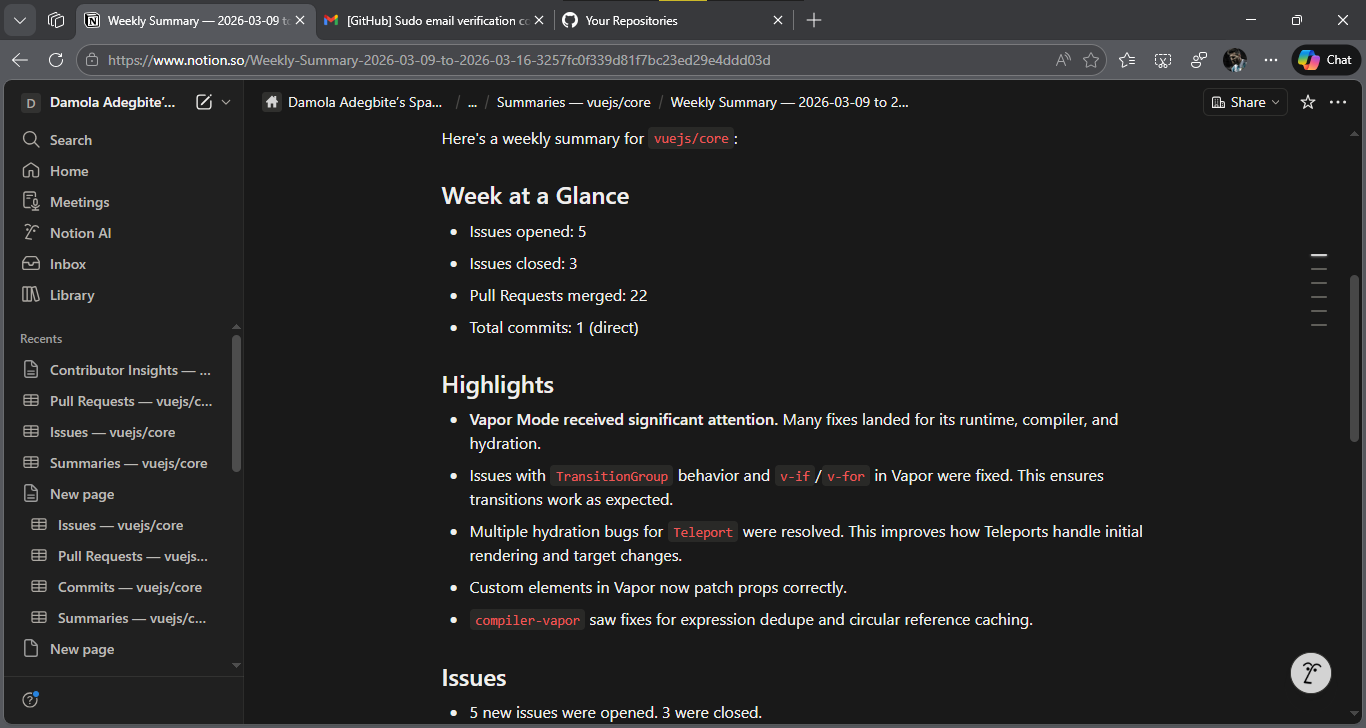Open Commits — vuejs/core sidebar item
The height and width of the screenshot is (728, 1366).
pyautogui.click(x=121, y=587)
